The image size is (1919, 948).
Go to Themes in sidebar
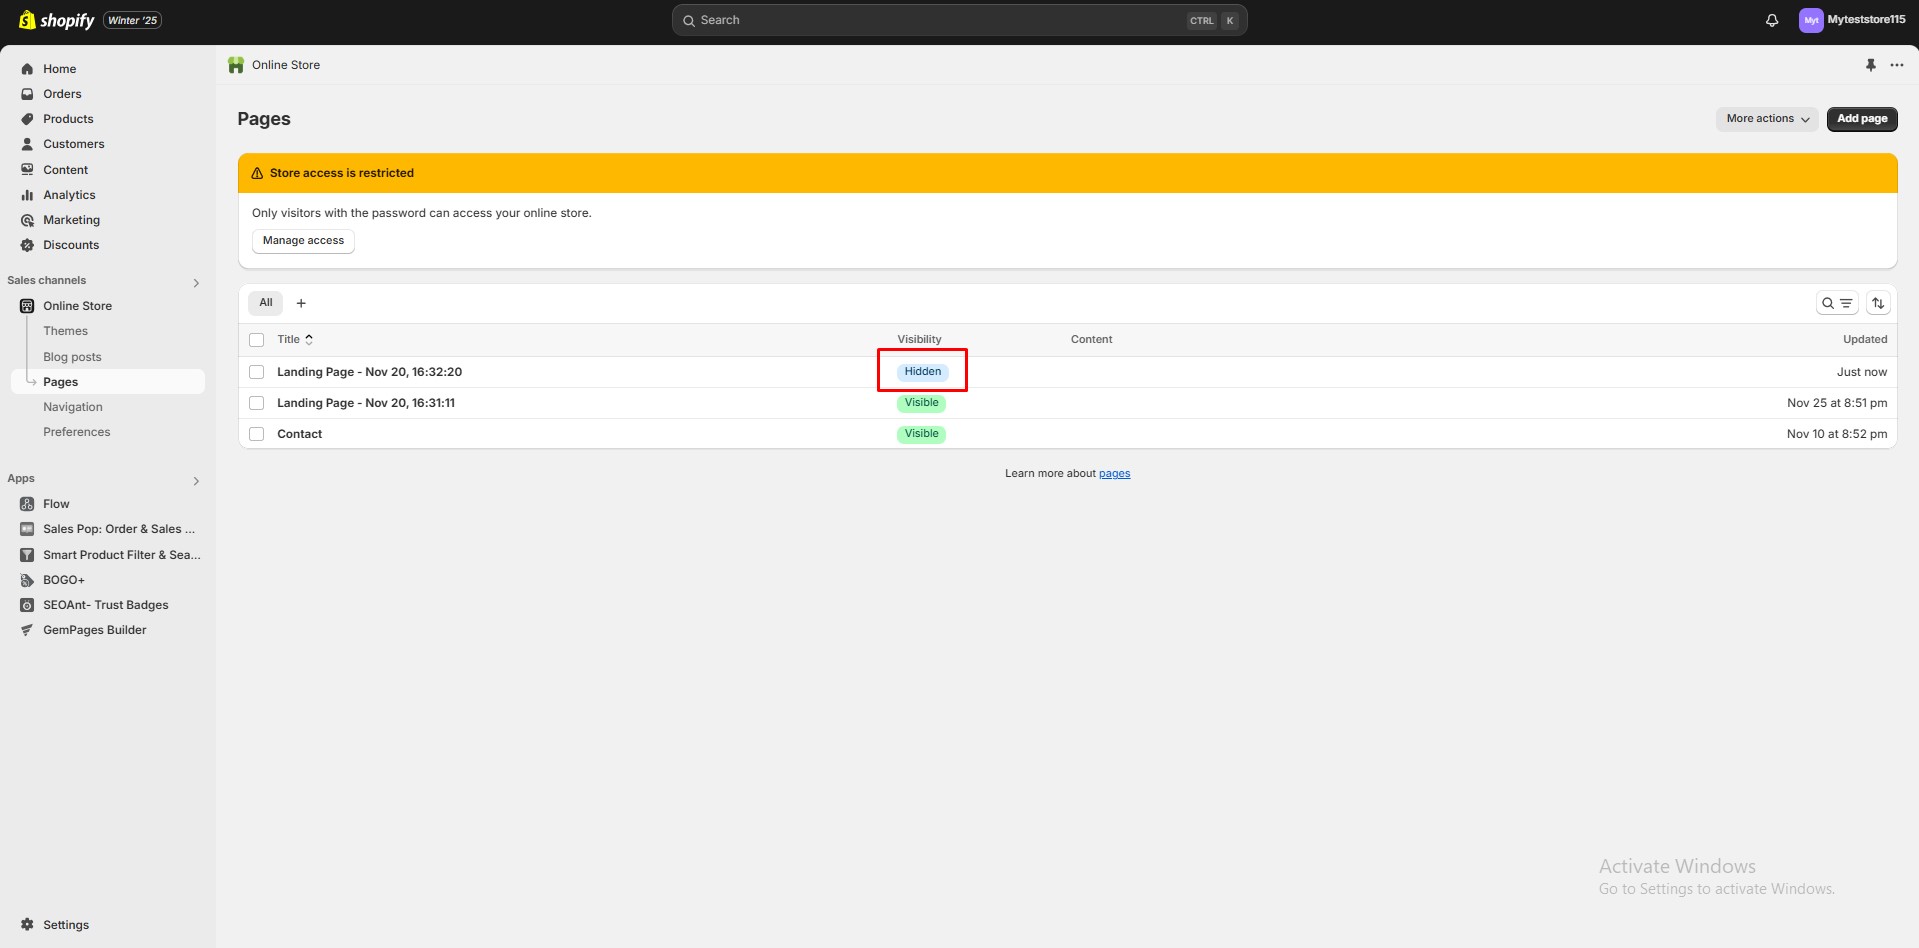tap(65, 331)
